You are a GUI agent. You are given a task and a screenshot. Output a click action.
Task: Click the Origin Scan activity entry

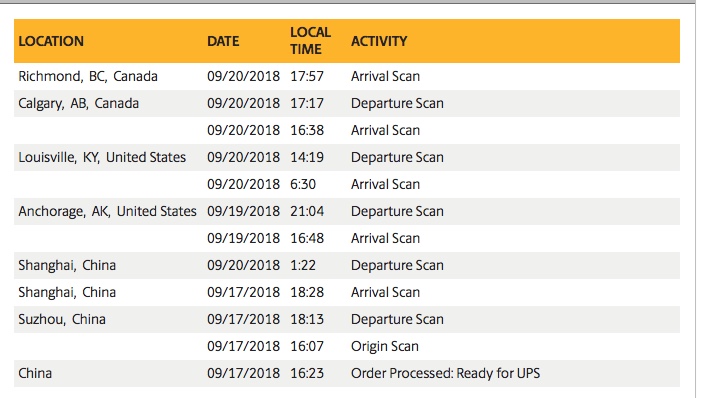[385, 346]
